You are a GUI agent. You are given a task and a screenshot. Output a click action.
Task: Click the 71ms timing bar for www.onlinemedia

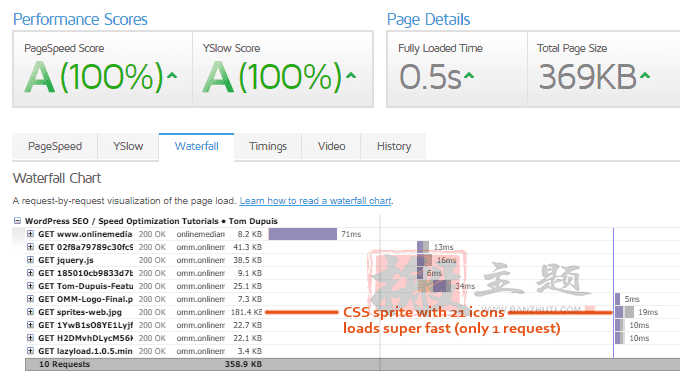coord(303,234)
